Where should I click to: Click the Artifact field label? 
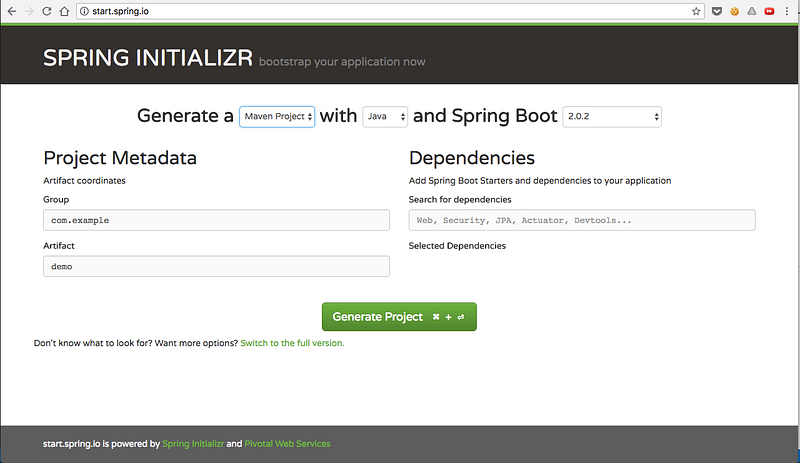(59, 246)
